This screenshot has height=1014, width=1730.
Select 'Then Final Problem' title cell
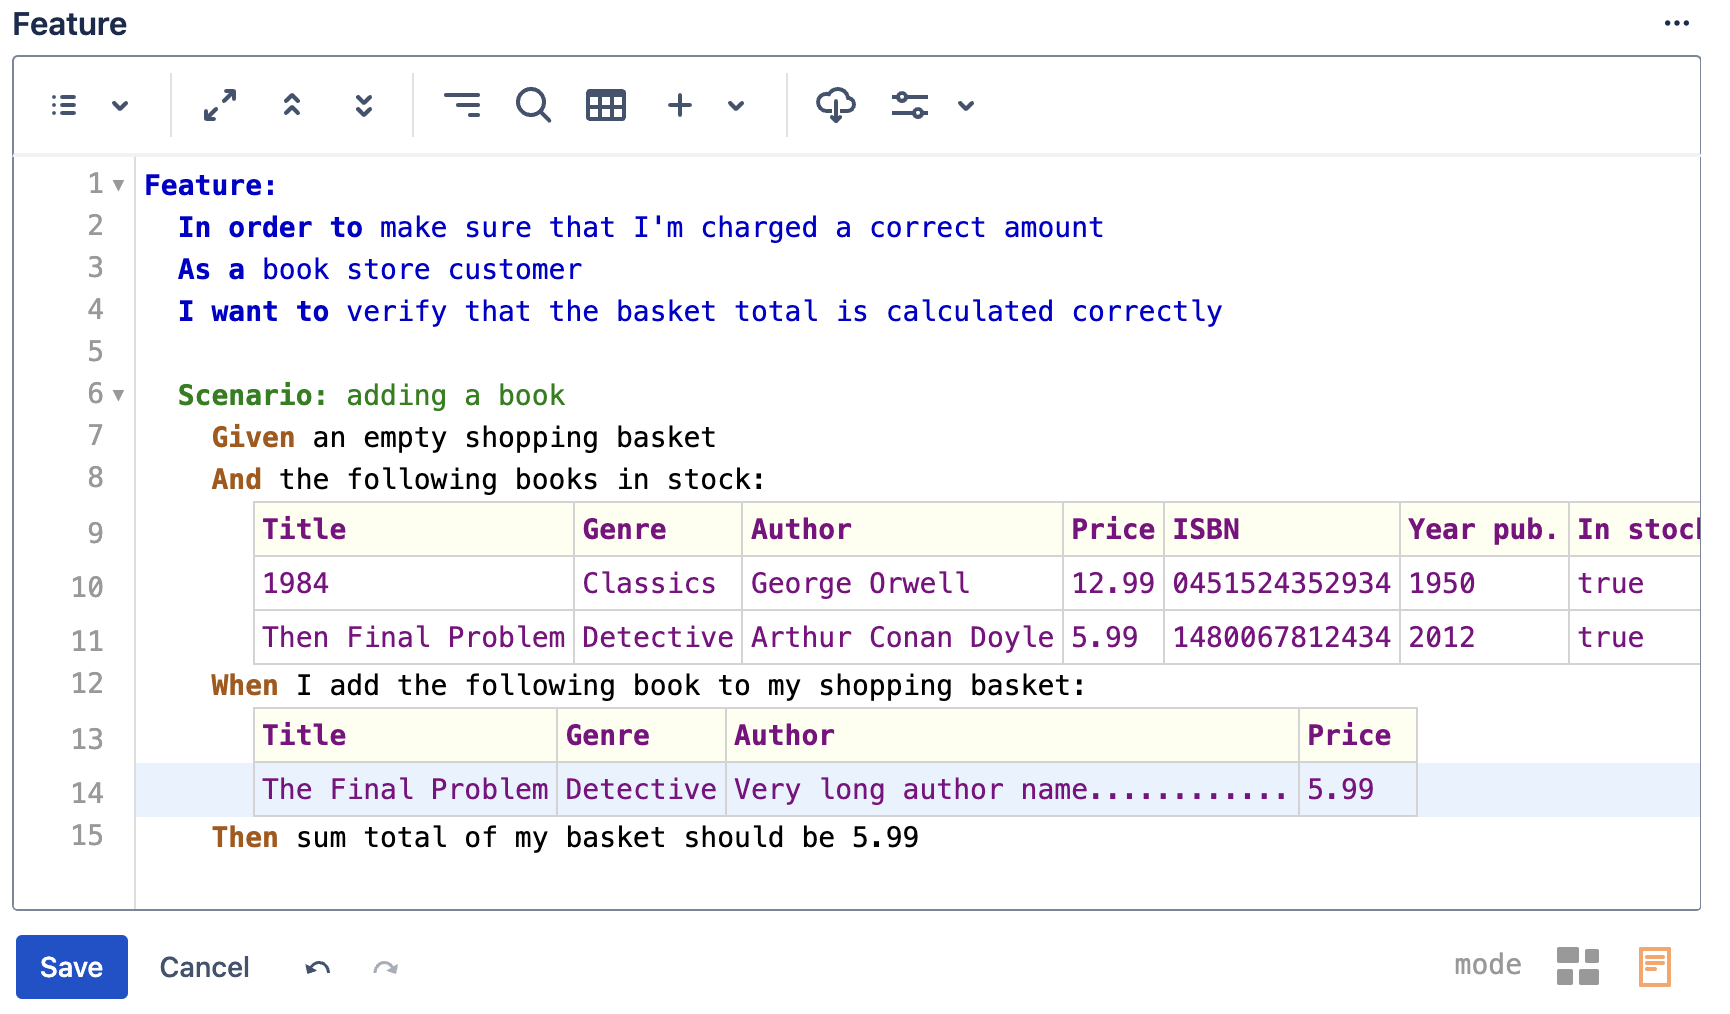click(414, 637)
